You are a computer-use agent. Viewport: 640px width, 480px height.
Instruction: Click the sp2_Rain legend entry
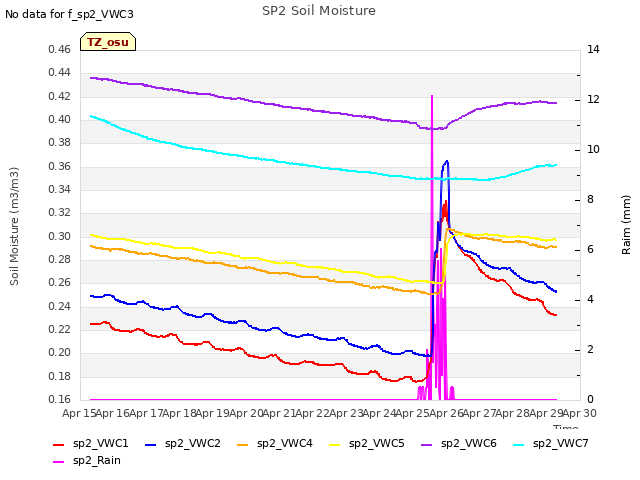[87, 460]
